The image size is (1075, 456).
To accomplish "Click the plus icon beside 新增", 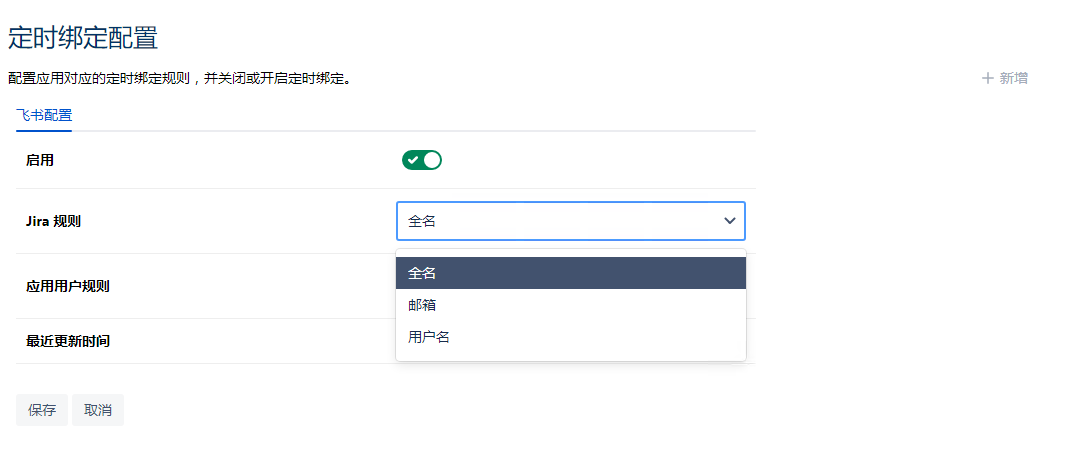I will point(988,78).
